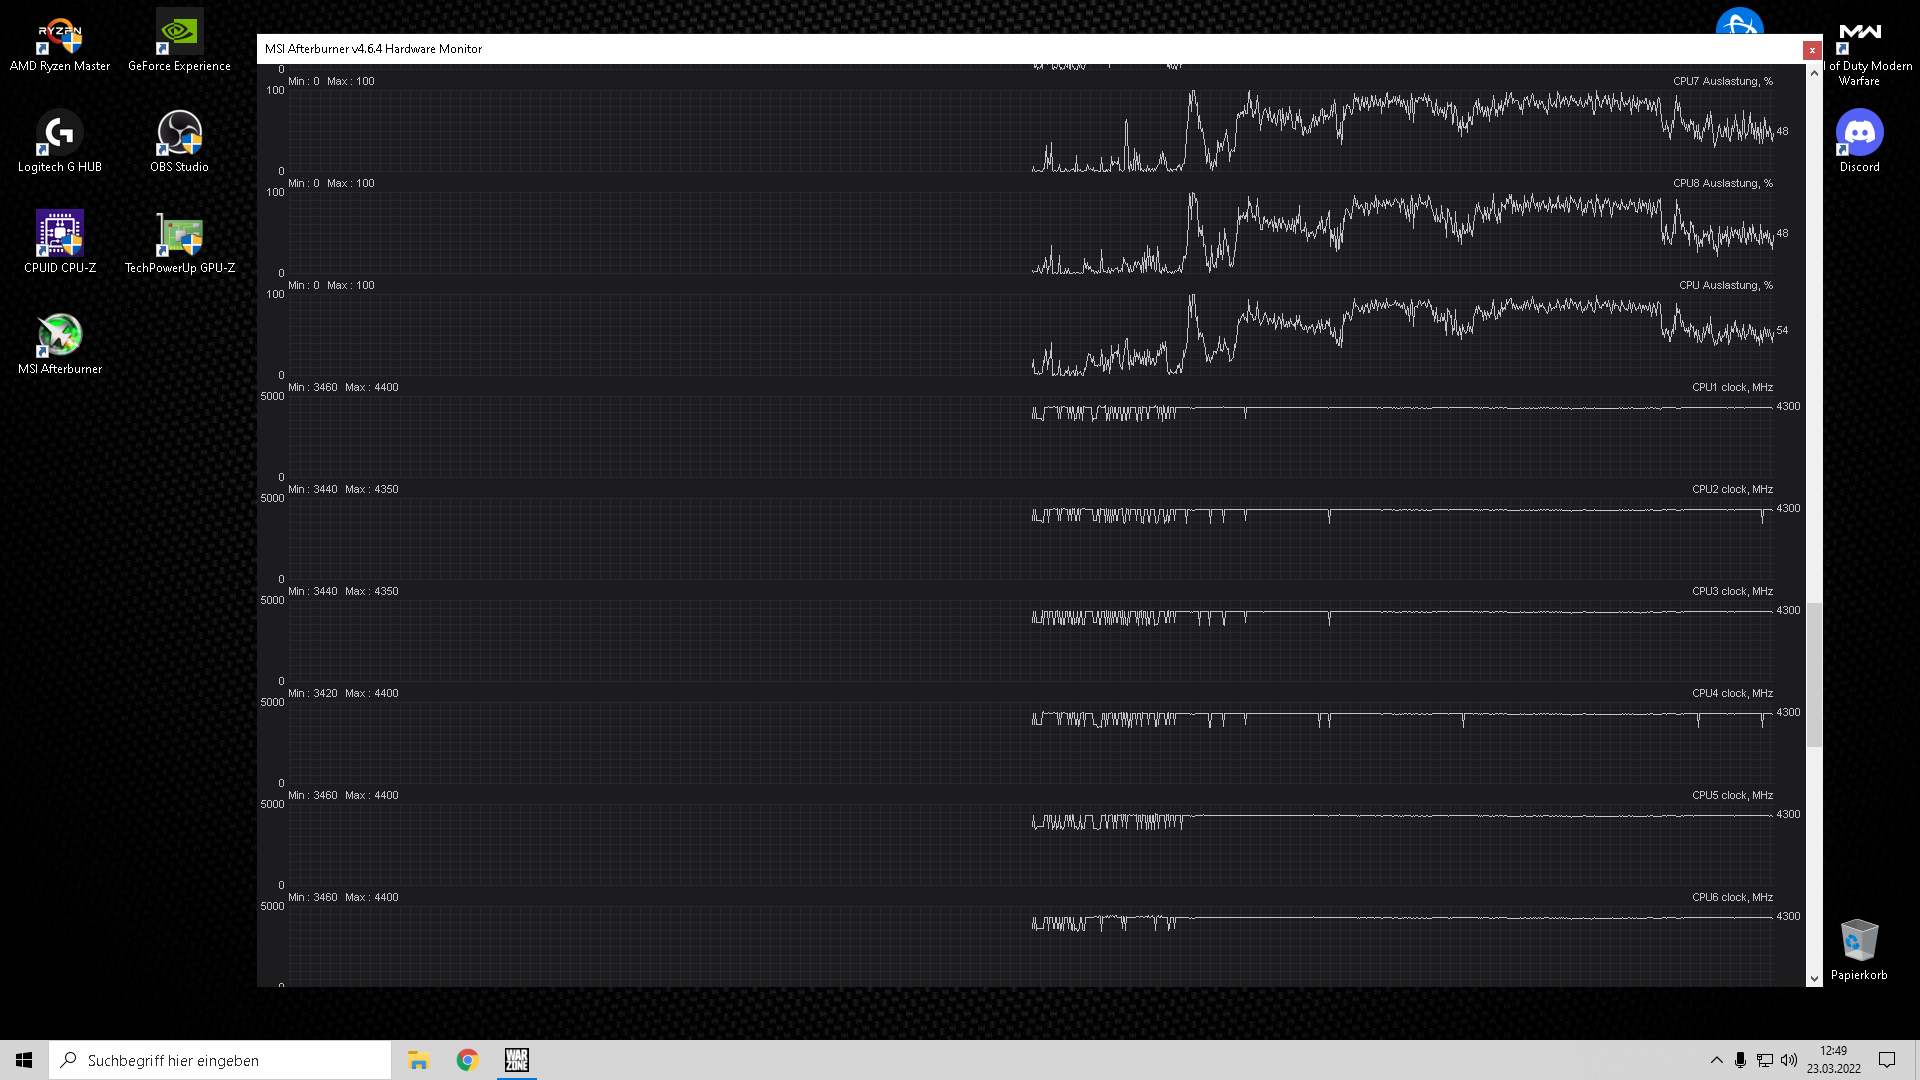The height and width of the screenshot is (1080, 1920).
Task: Open the GeForce Experience desktop shortcut
Action: click(x=180, y=34)
